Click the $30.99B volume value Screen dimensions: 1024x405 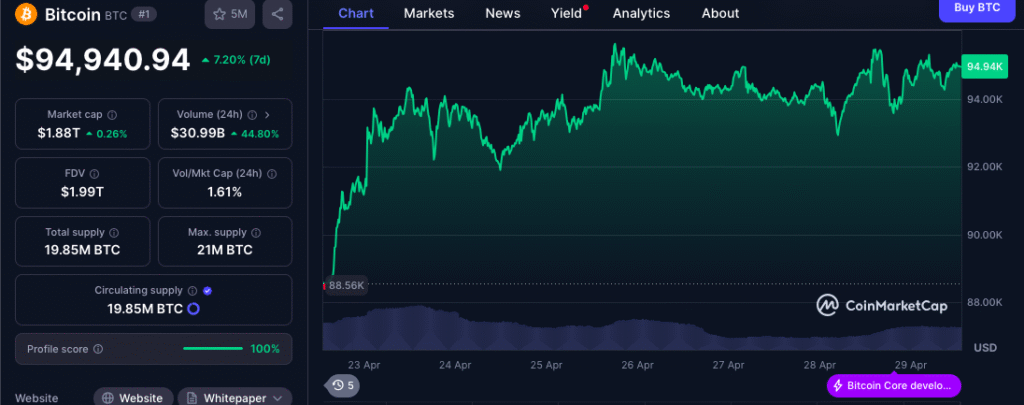tap(198, 134)
